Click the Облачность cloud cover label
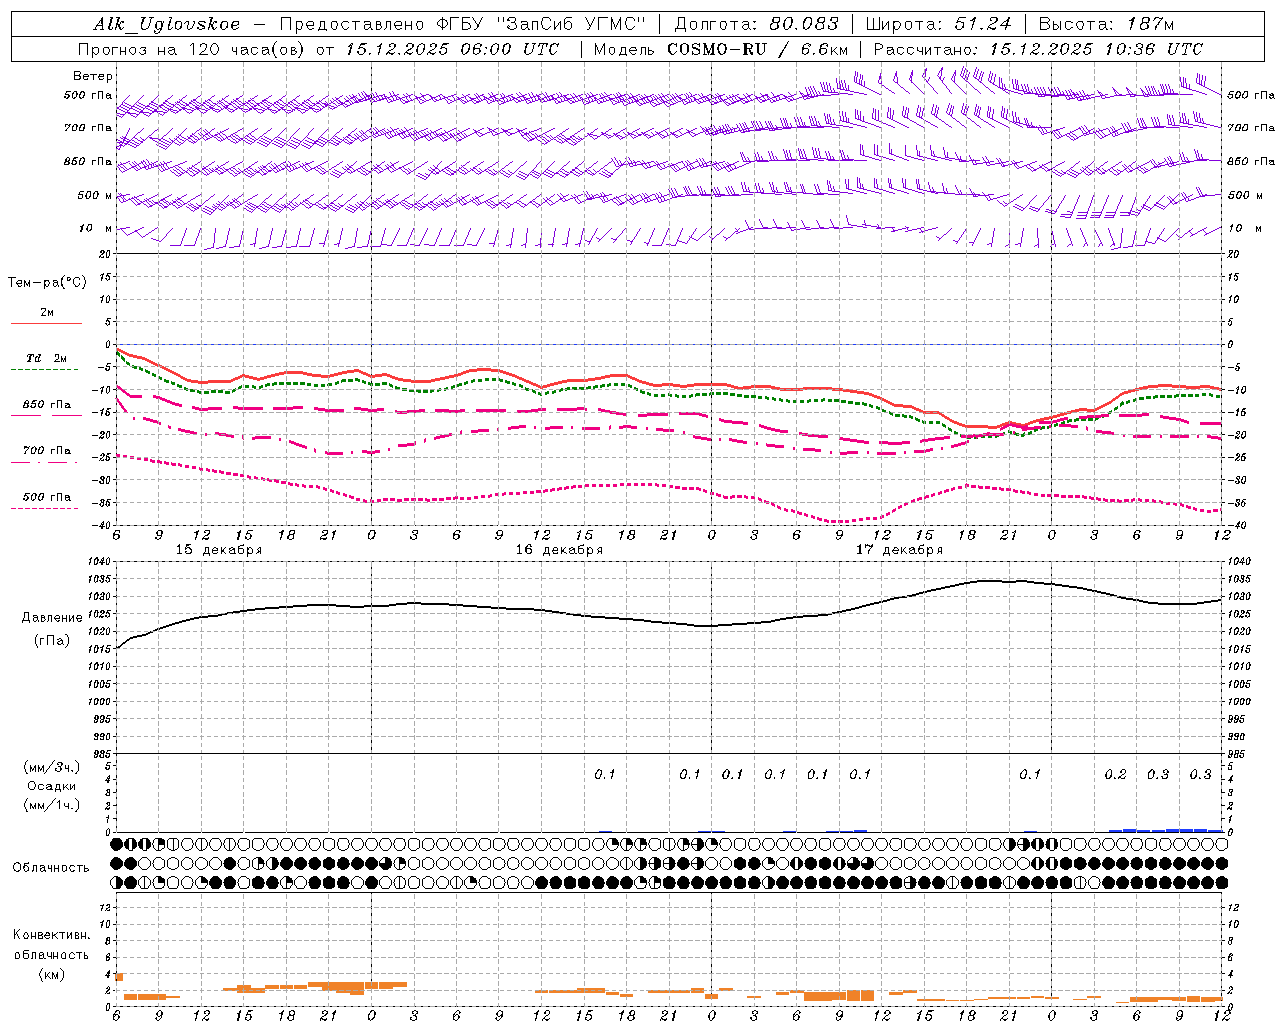Screen dimensions: 1280x1024 (51, 867)
